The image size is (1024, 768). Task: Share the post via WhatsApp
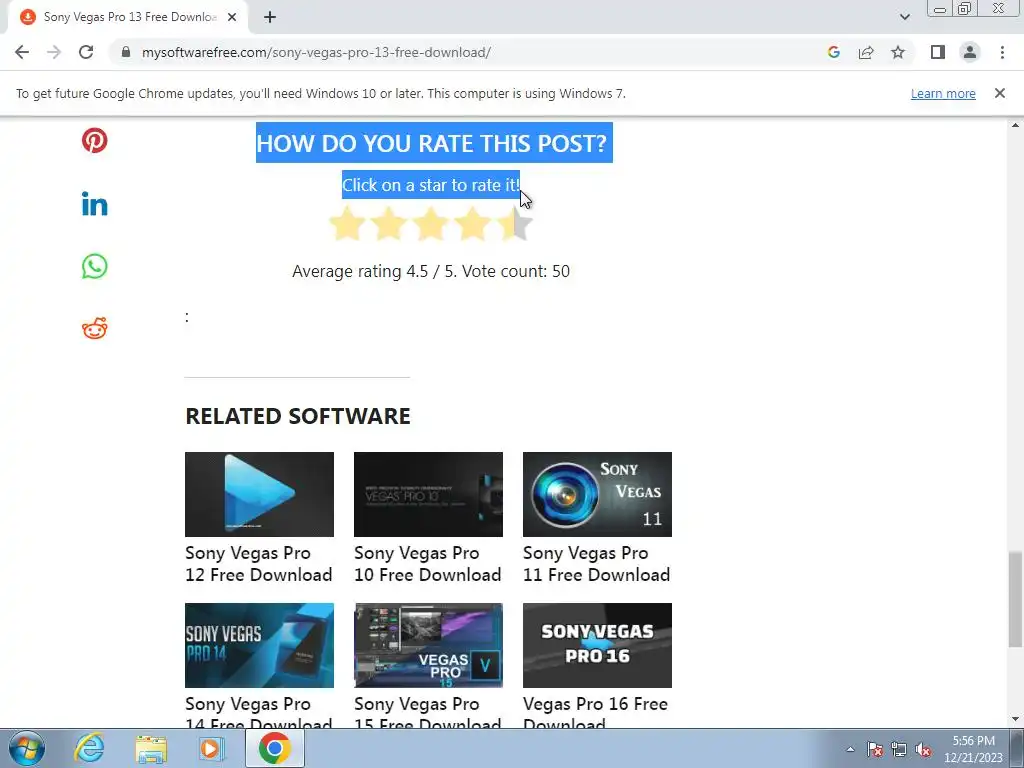(95, 266)
